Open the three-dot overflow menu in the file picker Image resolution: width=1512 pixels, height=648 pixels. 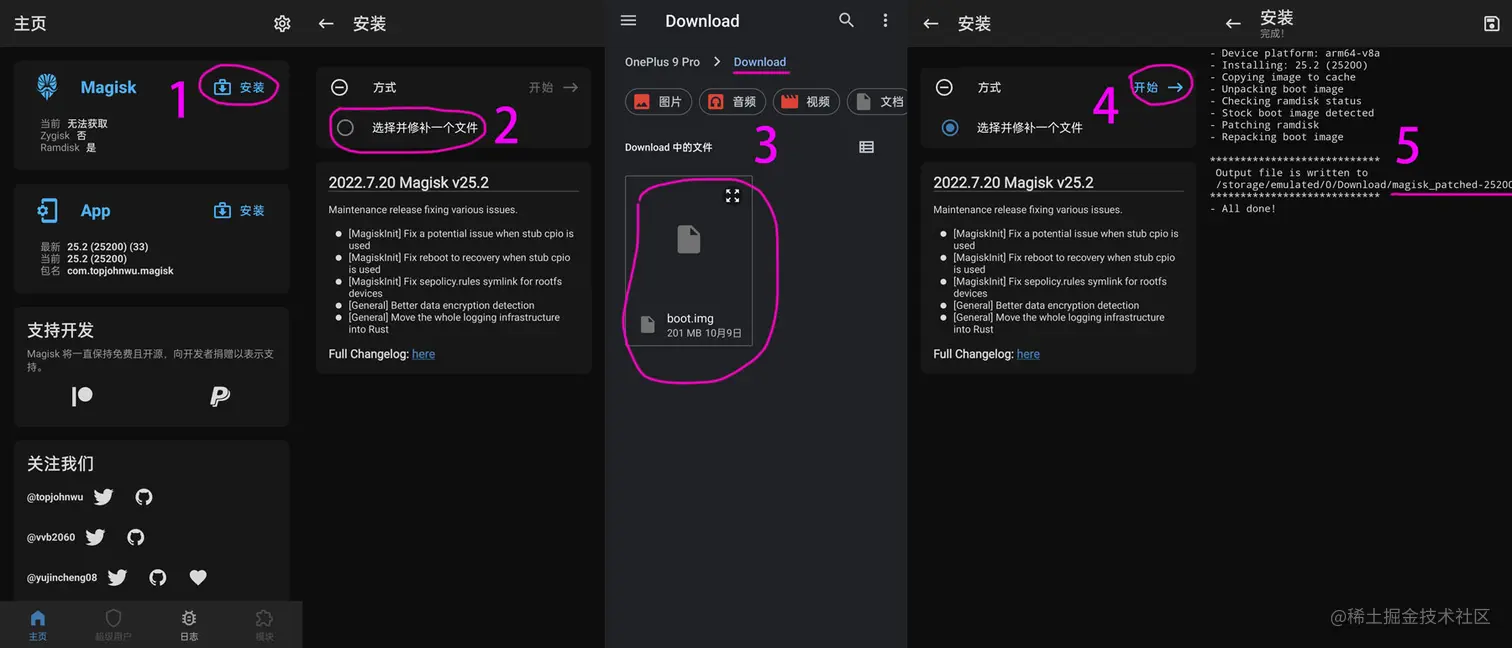[x=885, y=21]
